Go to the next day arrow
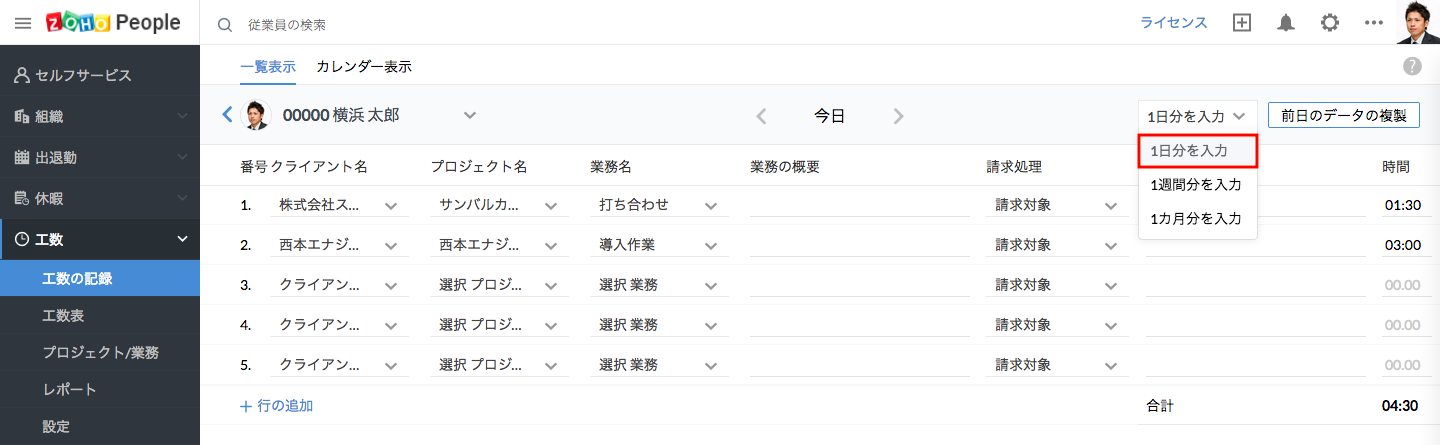This screenshot has height=445, width=1440. point(898,116)
